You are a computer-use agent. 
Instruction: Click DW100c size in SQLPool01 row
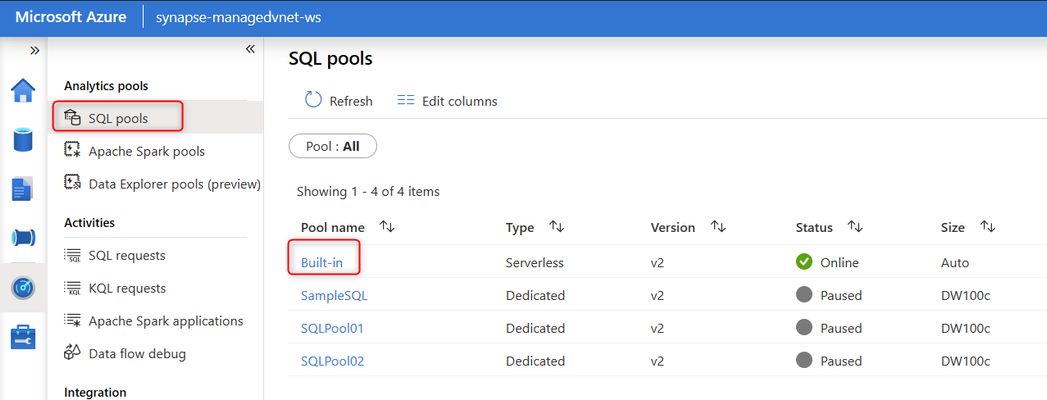pos(965,329)
